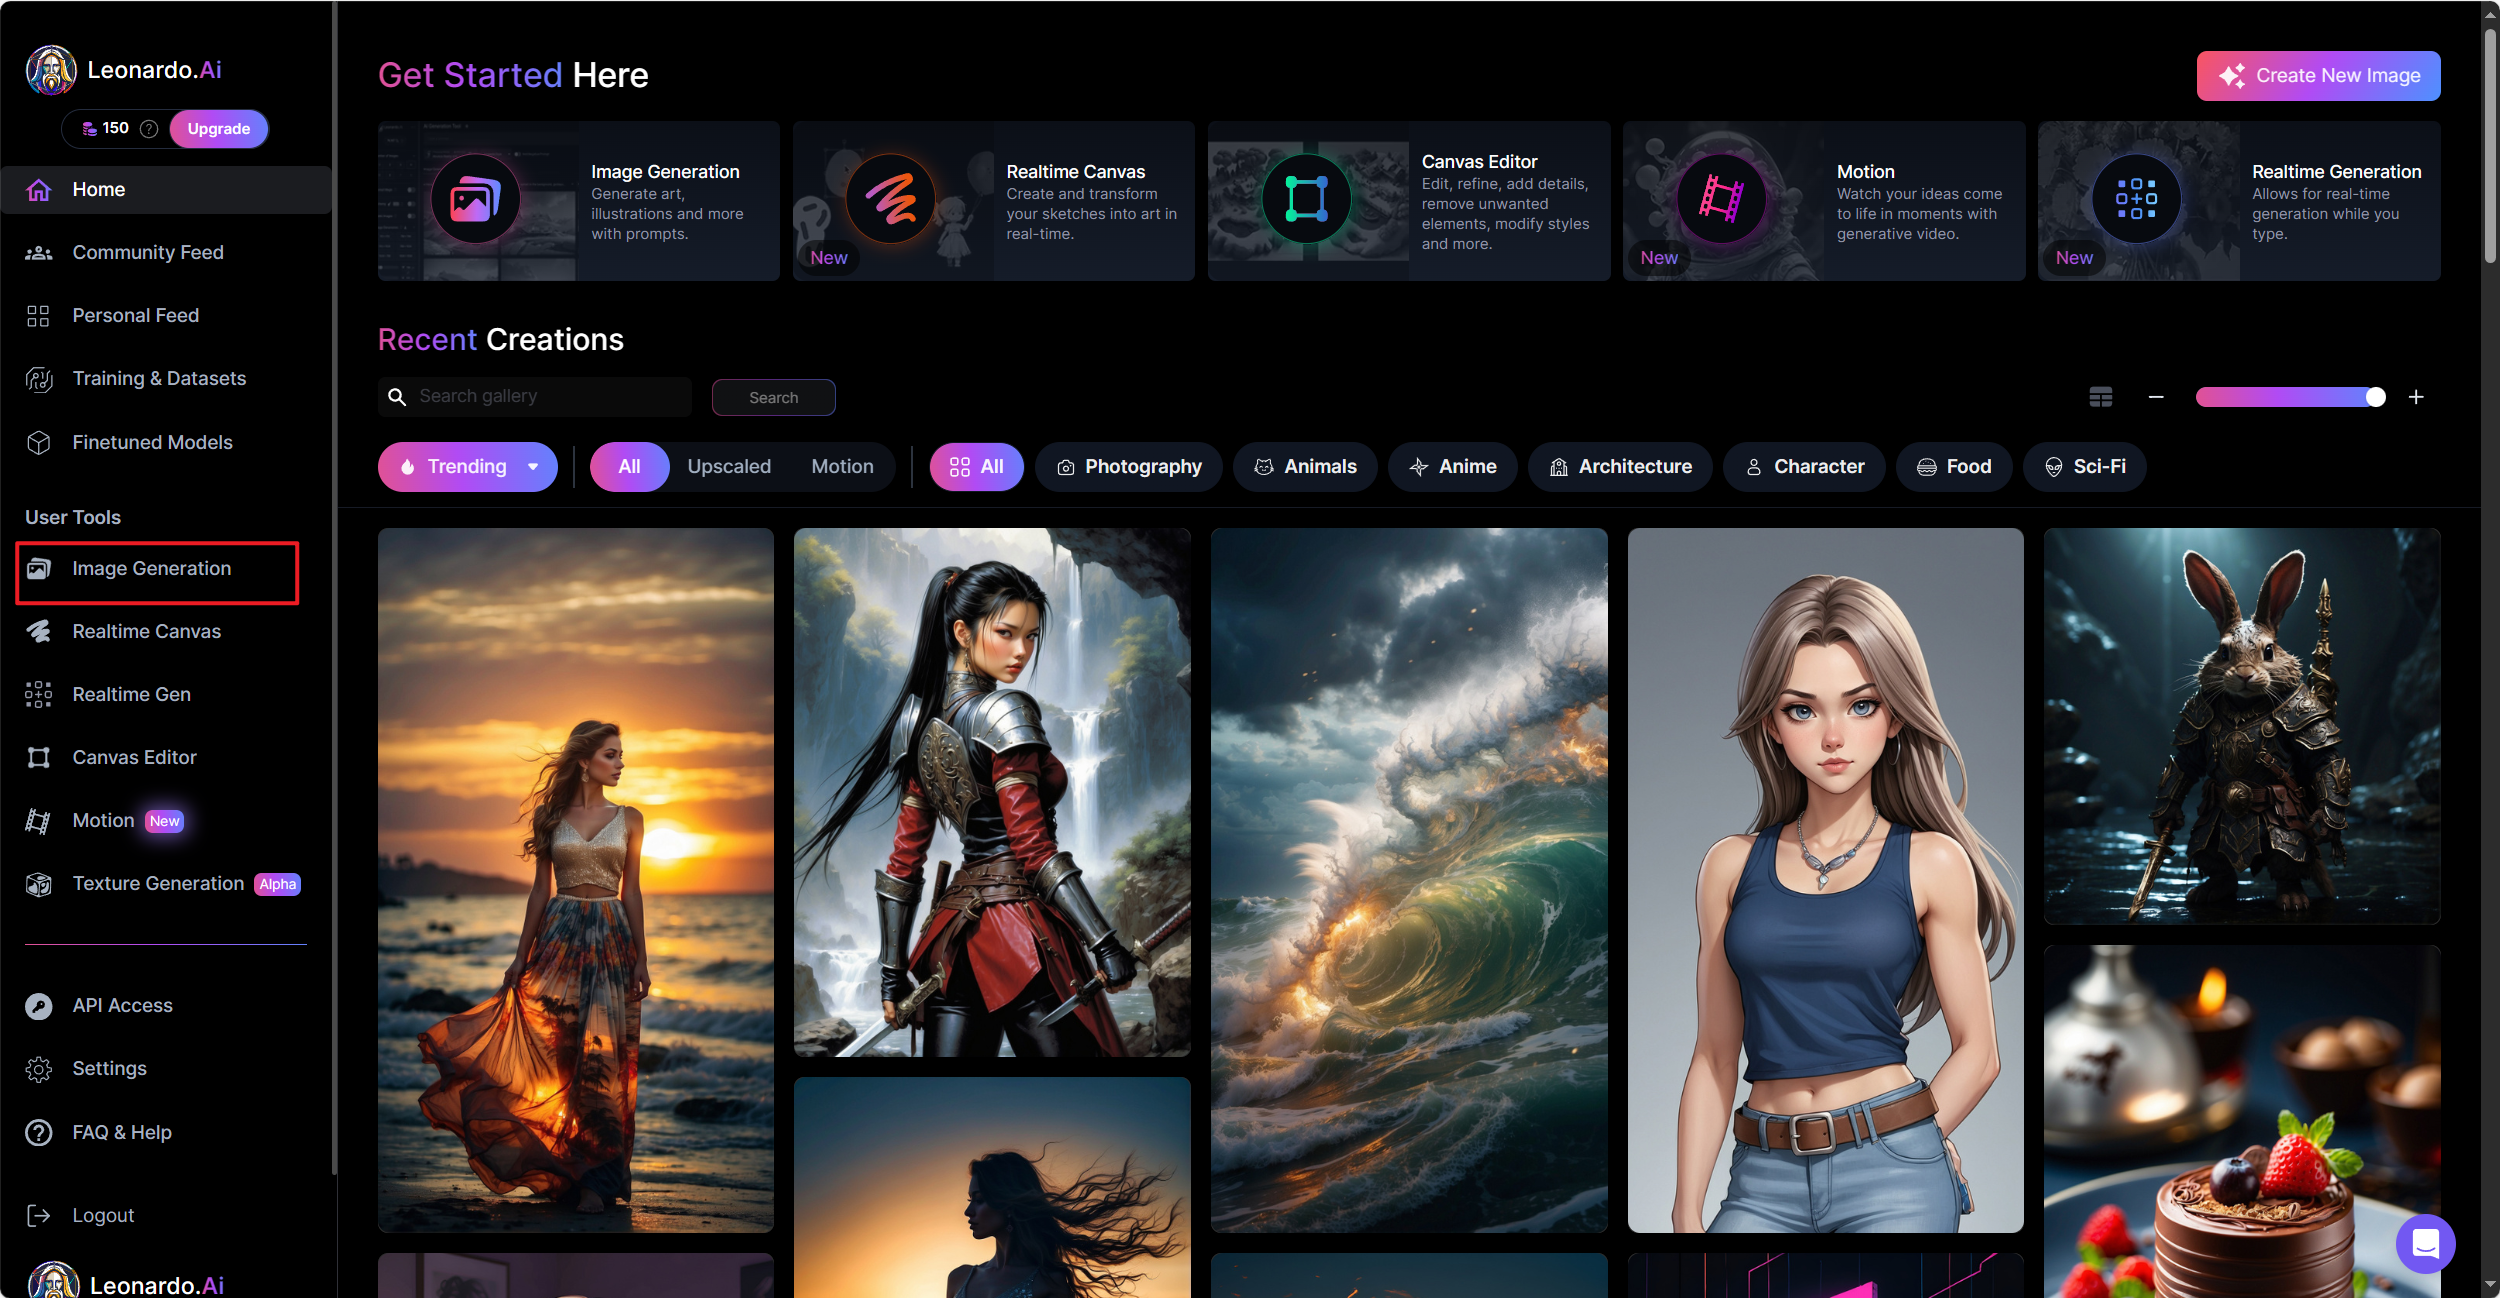Open the silhouette woman sunset image
The image size is (2500, 1298).
992,1187
